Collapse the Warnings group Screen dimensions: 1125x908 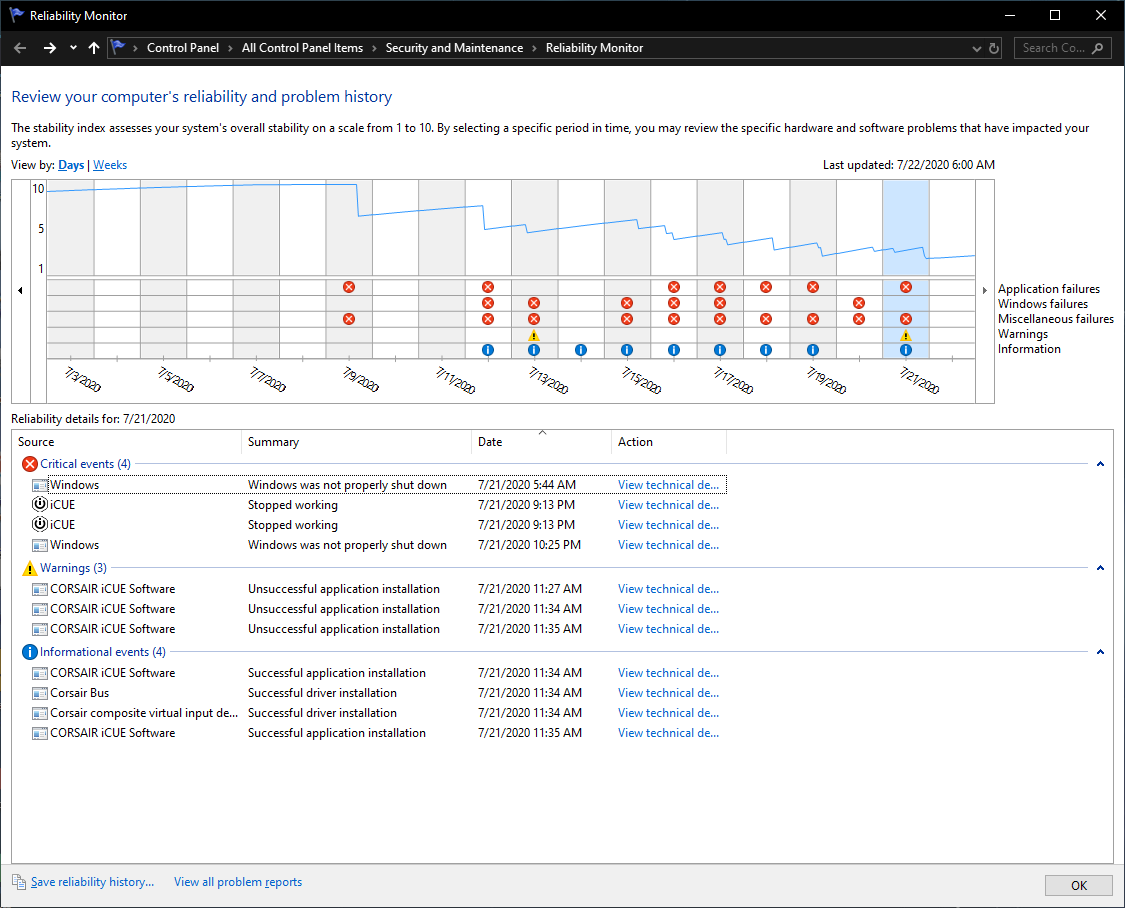(1100, 568)
